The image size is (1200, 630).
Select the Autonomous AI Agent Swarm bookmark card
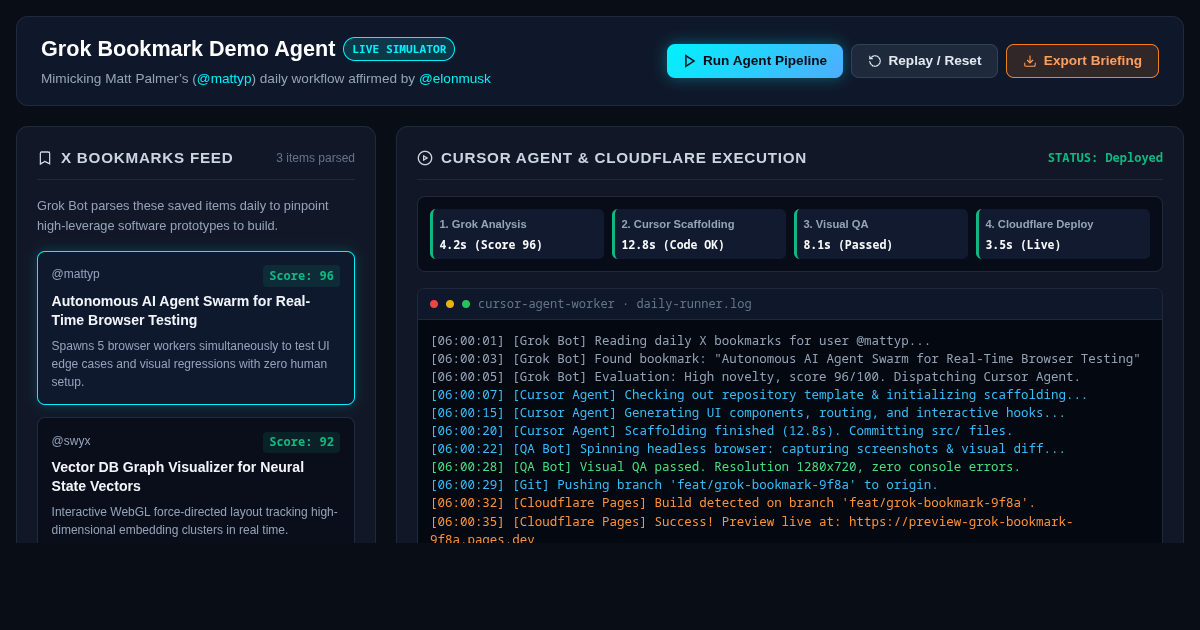tap(196, 328)
